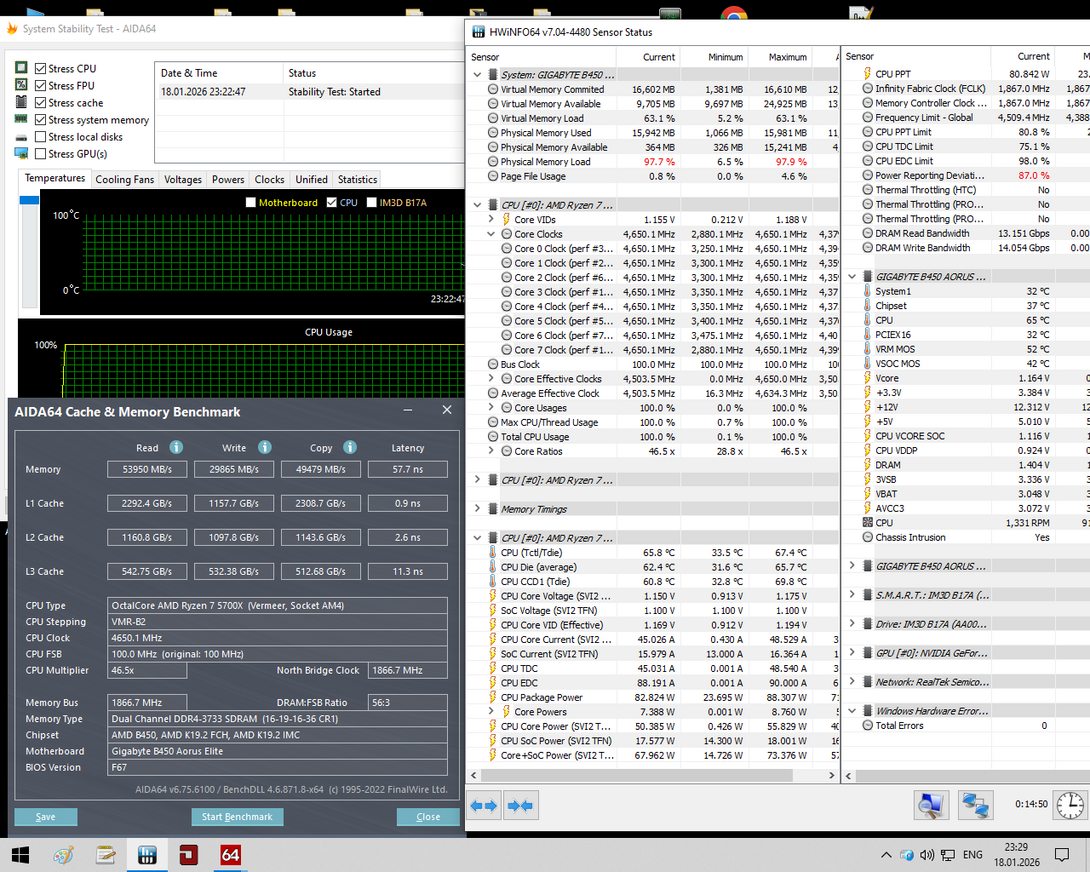Click HWiNFO monitor with magnifier icon
The height and width of the screenshot is (872, 1090).
point(931,804)
